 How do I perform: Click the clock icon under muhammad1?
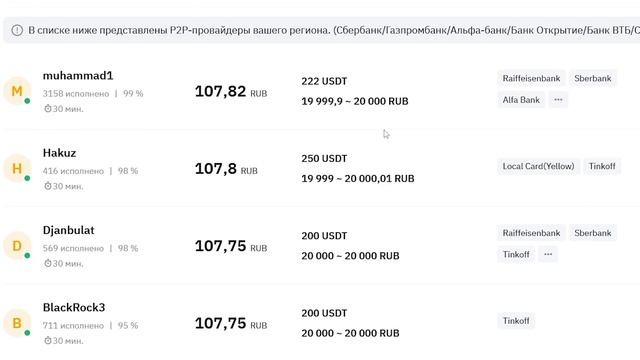[48, 109]
